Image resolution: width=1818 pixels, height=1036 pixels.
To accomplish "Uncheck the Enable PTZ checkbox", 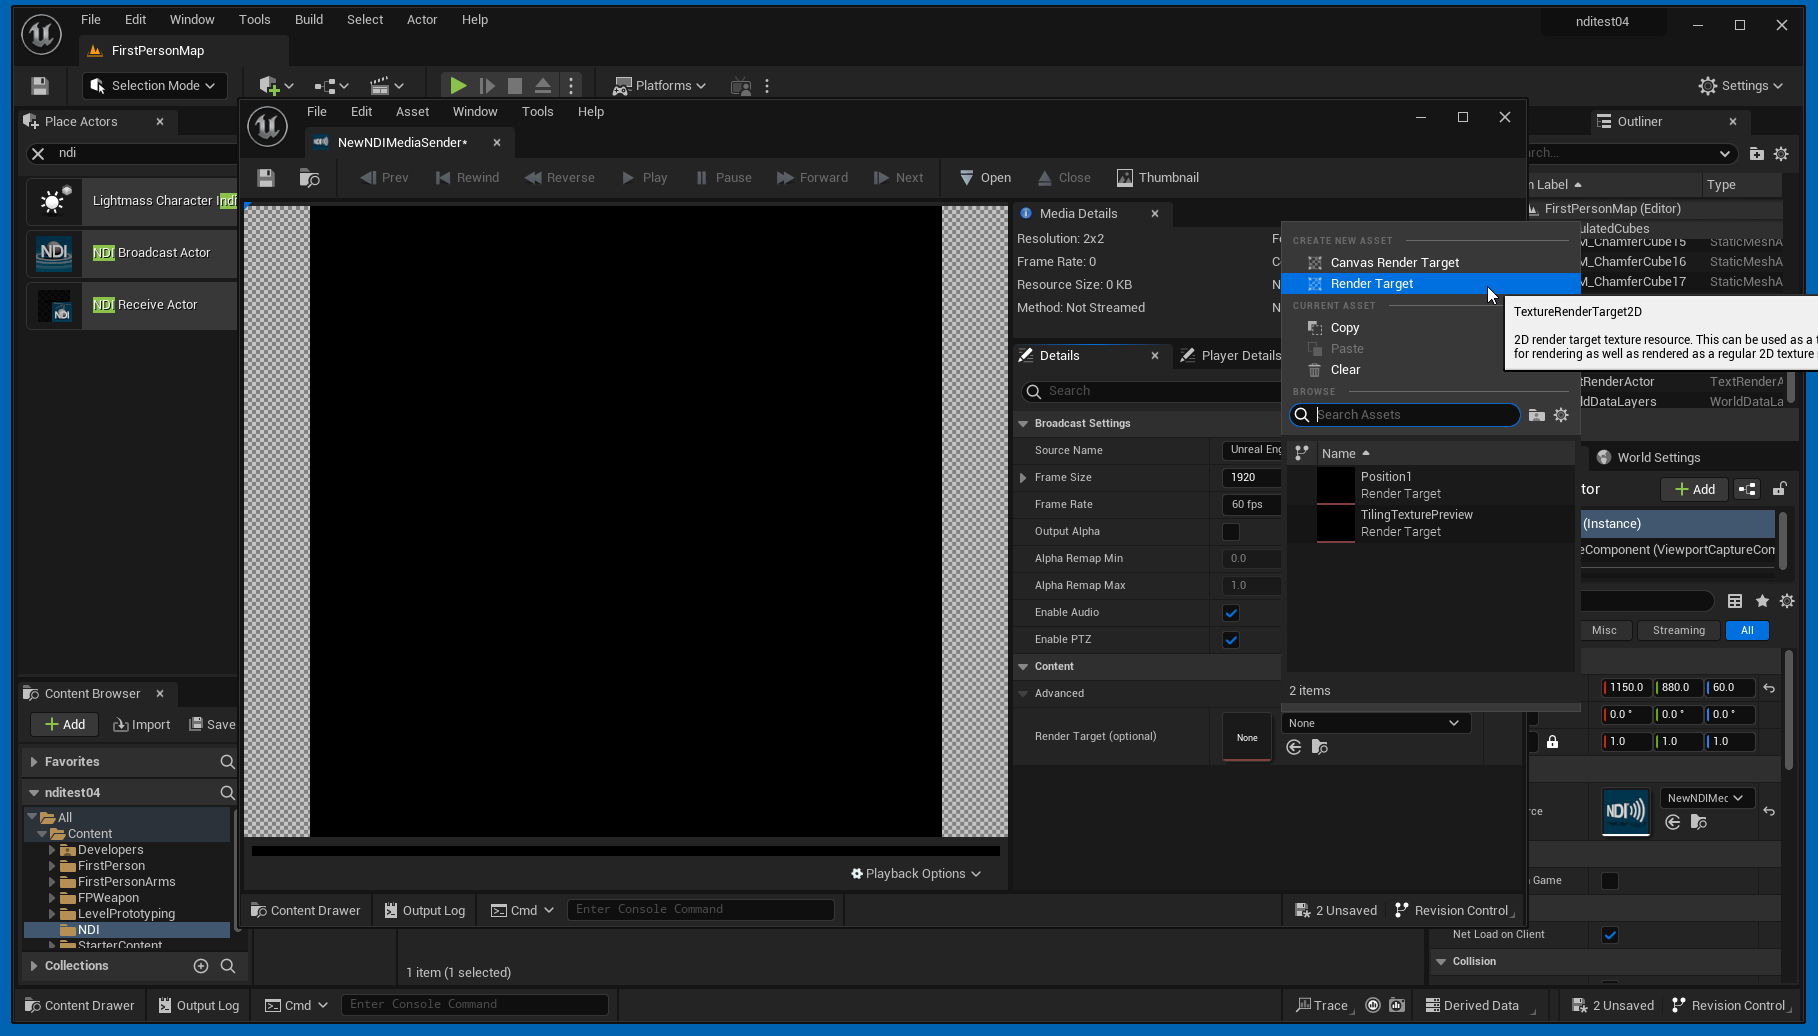I will (x=1231, y=640).
